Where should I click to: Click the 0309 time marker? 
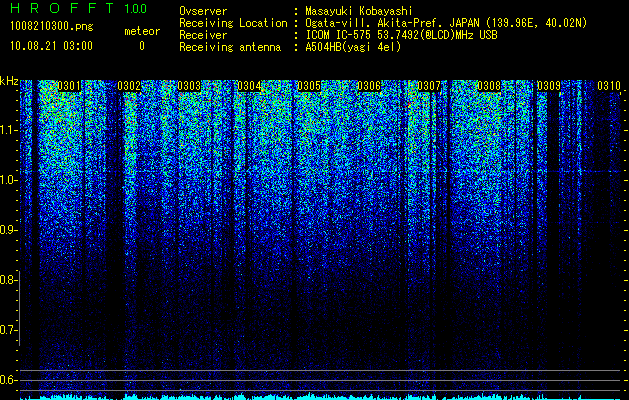(x=549, y=86)
